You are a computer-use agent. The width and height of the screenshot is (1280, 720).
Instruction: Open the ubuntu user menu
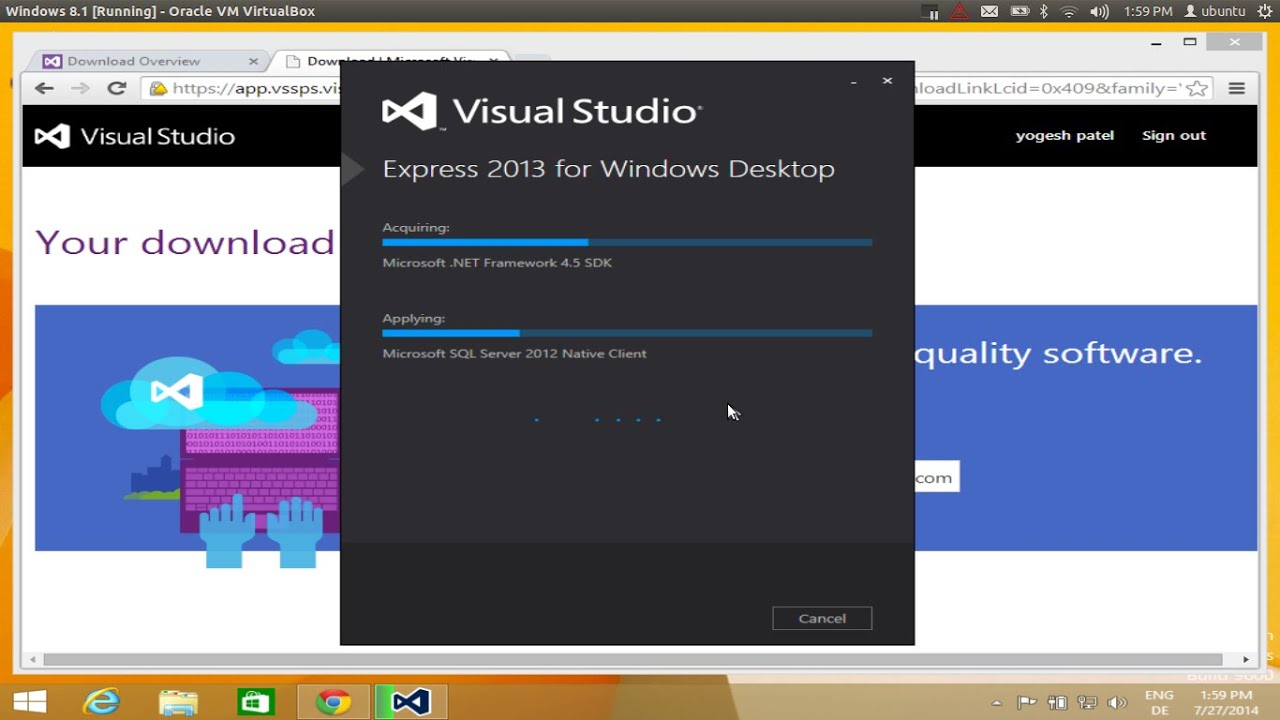1214,11
